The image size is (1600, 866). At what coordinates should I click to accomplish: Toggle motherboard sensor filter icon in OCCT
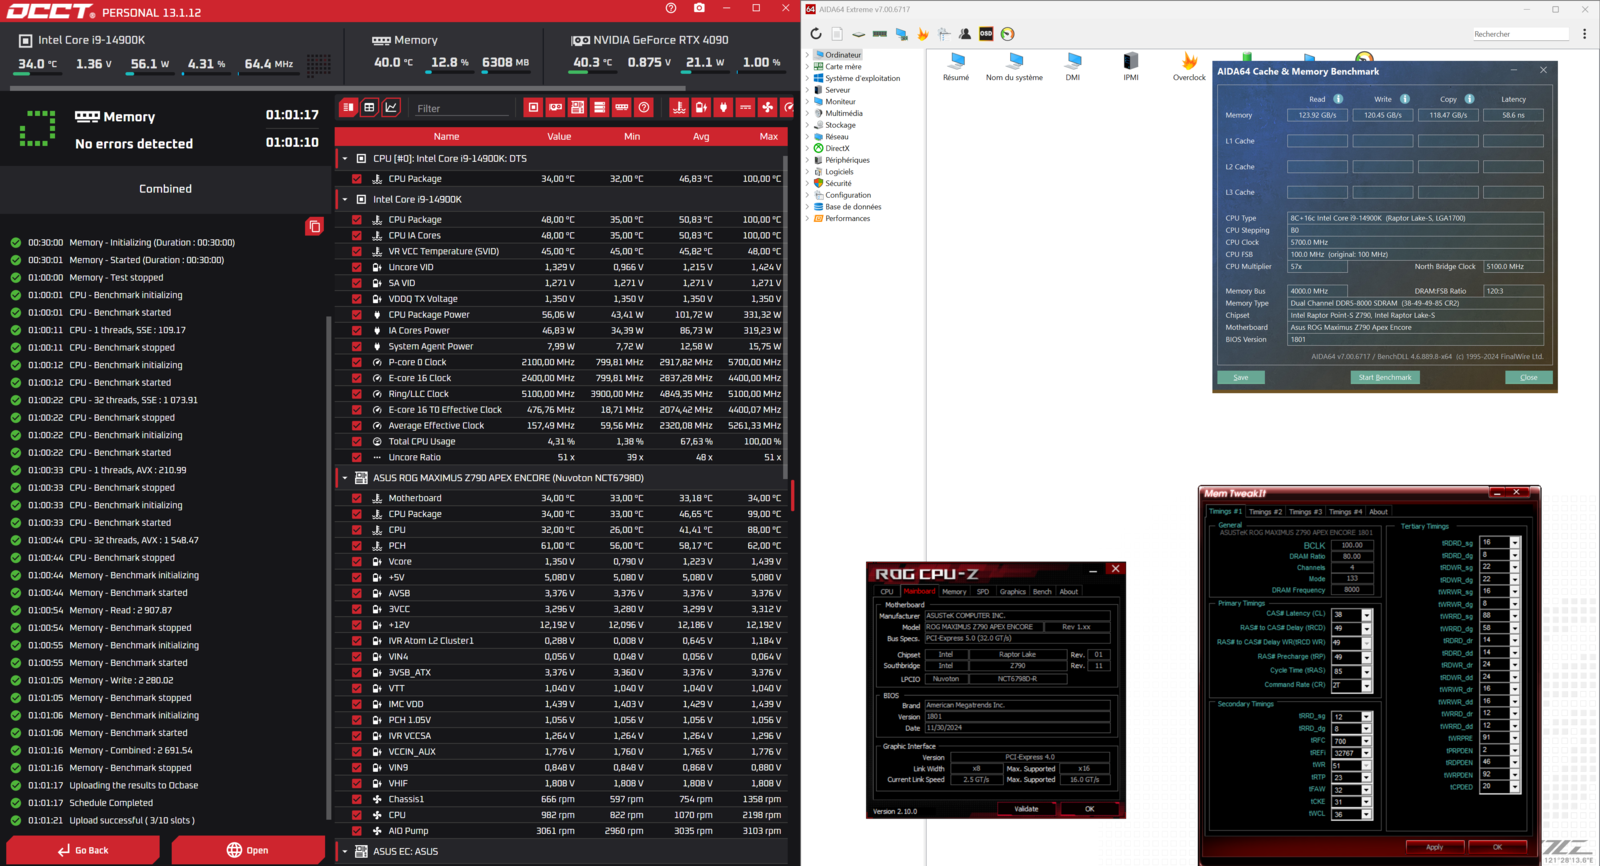(577, 107)
